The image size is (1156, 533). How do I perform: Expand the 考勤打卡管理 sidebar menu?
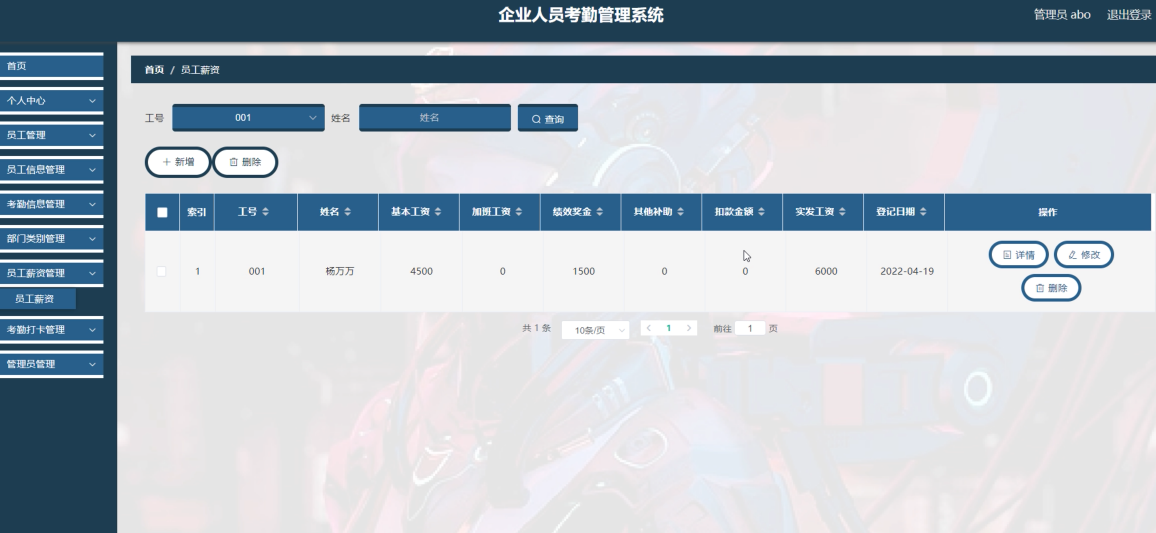point(51,330)
